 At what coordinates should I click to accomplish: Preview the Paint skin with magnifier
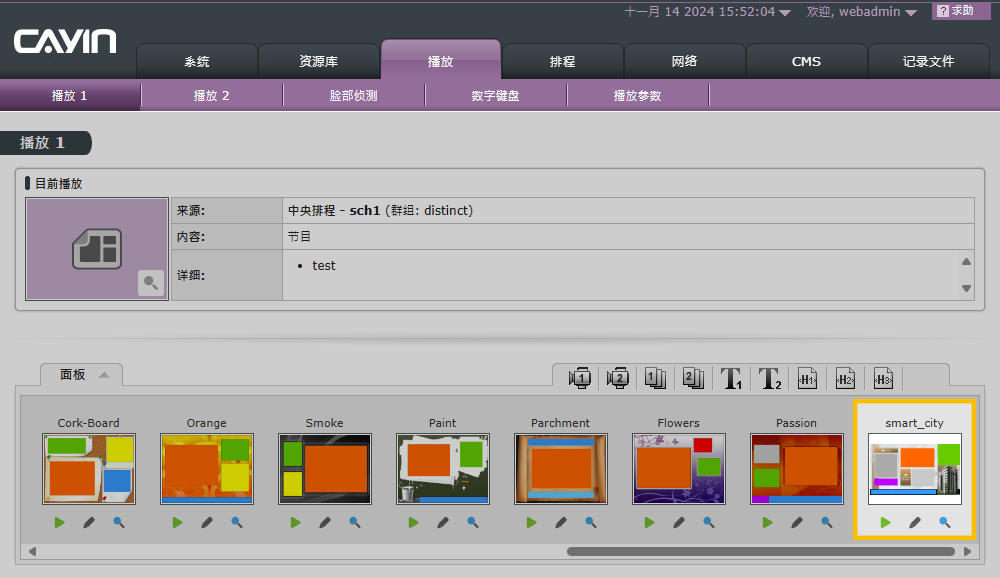click(x=473, y=522)
